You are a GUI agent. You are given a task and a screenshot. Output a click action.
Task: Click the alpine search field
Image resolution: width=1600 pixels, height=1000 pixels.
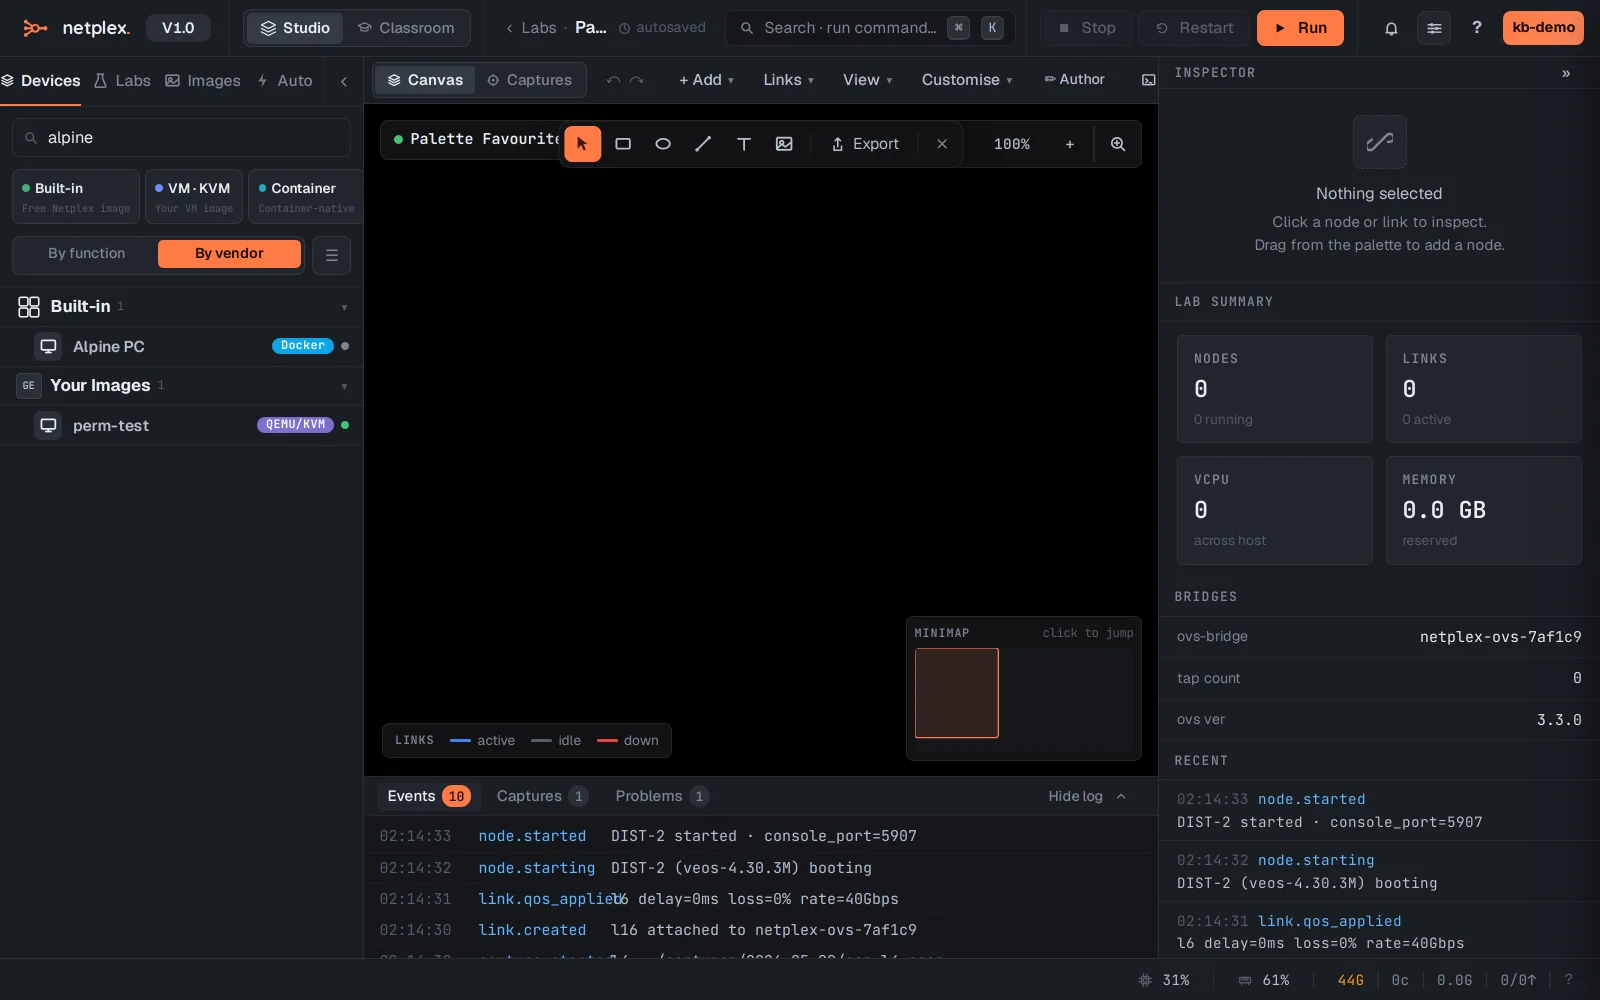pyautogui.click(x=181, y=138)
